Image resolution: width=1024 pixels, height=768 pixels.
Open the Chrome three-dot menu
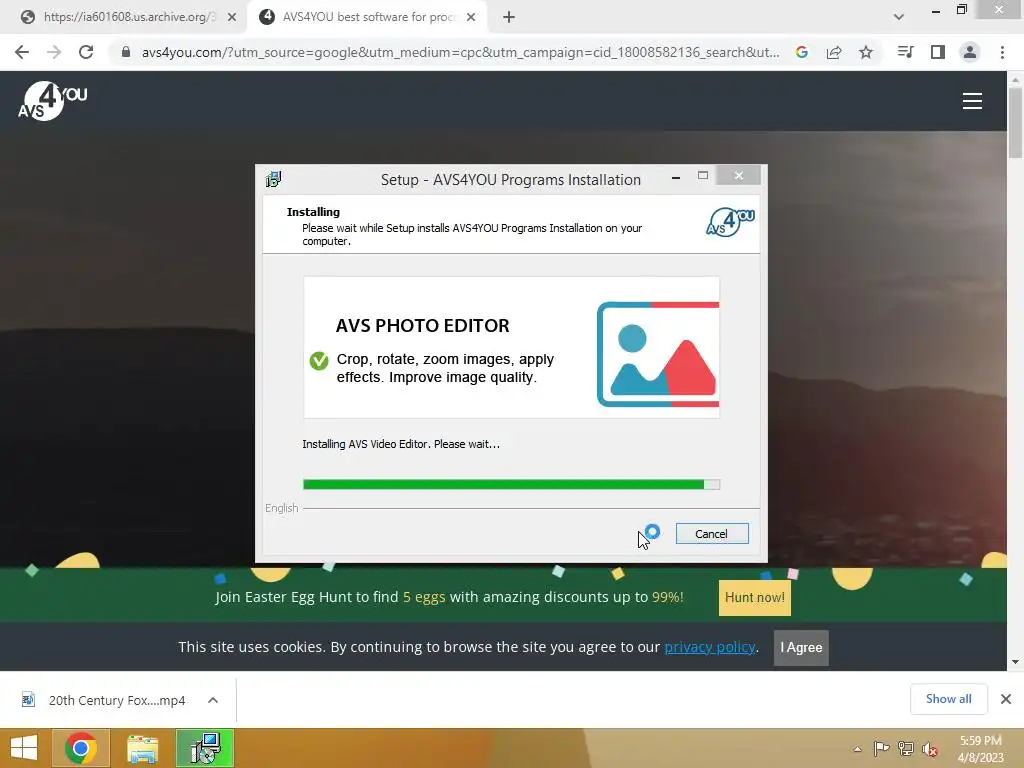[x=1002, y=52]
